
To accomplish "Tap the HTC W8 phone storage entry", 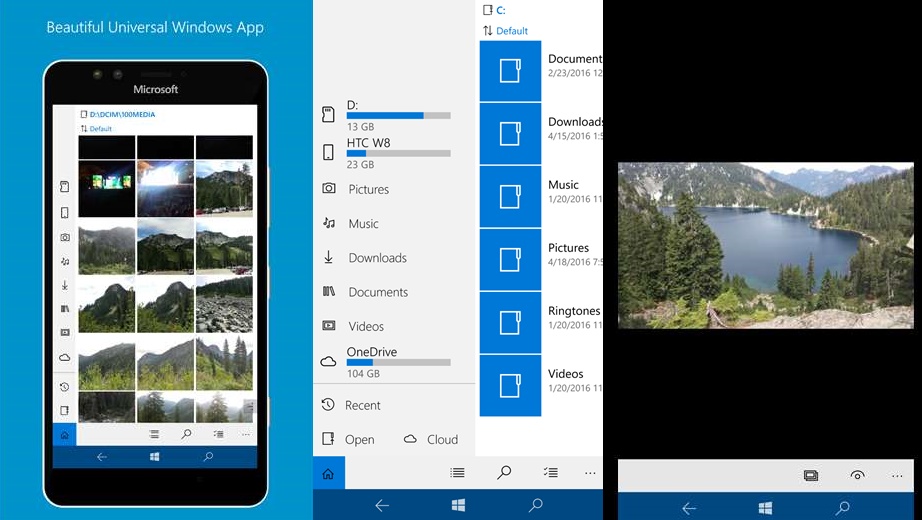I will pyautogui.click(x=368, y=143).
